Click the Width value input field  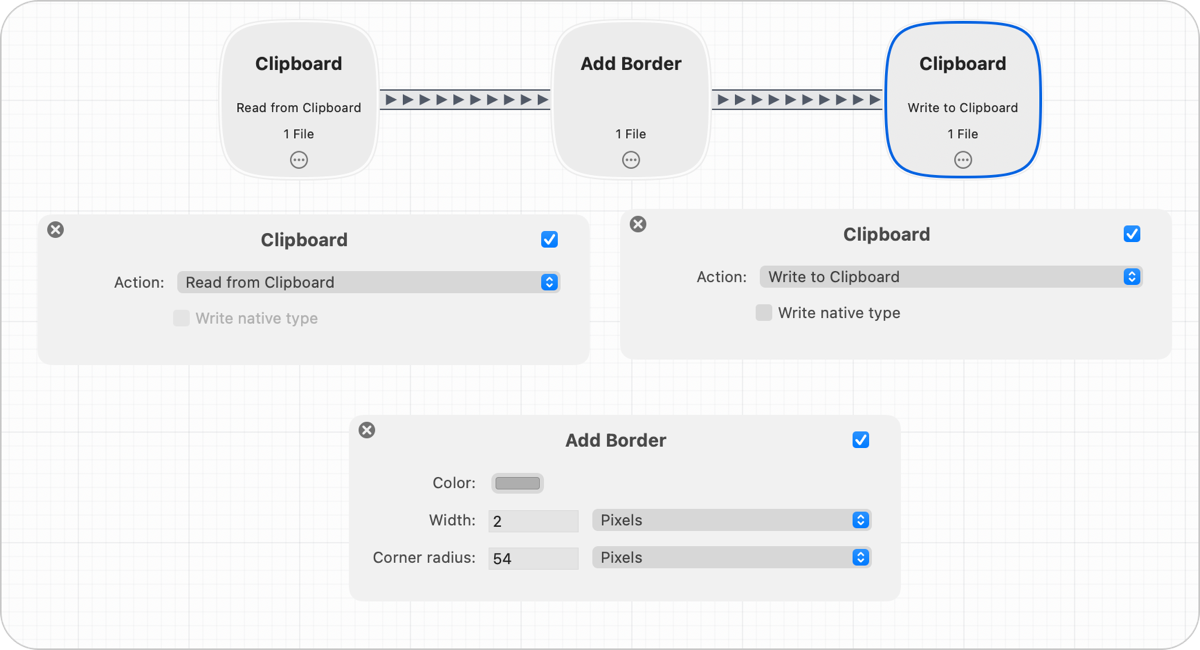pos(533,520)
